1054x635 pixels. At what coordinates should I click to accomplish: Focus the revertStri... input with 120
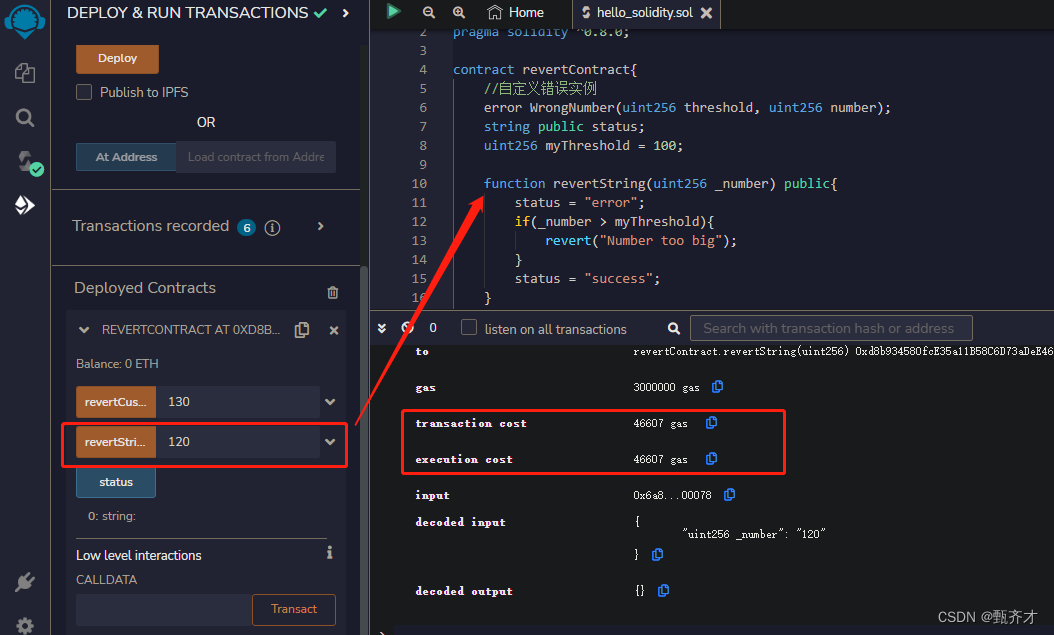pyautogui.click(x=238, y=442)
